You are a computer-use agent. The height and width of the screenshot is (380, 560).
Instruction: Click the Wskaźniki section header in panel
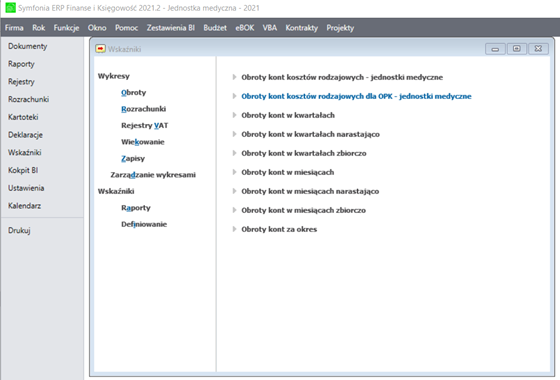pyautogui.click(x=116, y=191)
